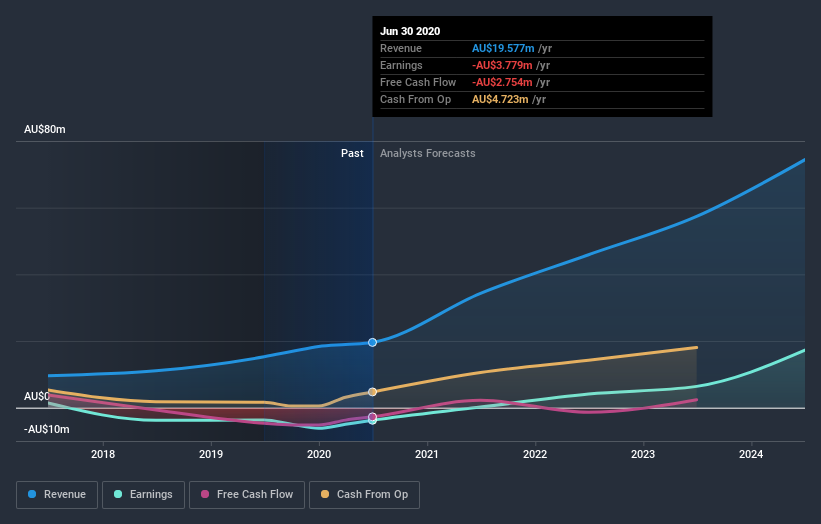Click the AU$19.577m revenue value
Viewport: 821px width, 524px height.
tap(503, 48)
